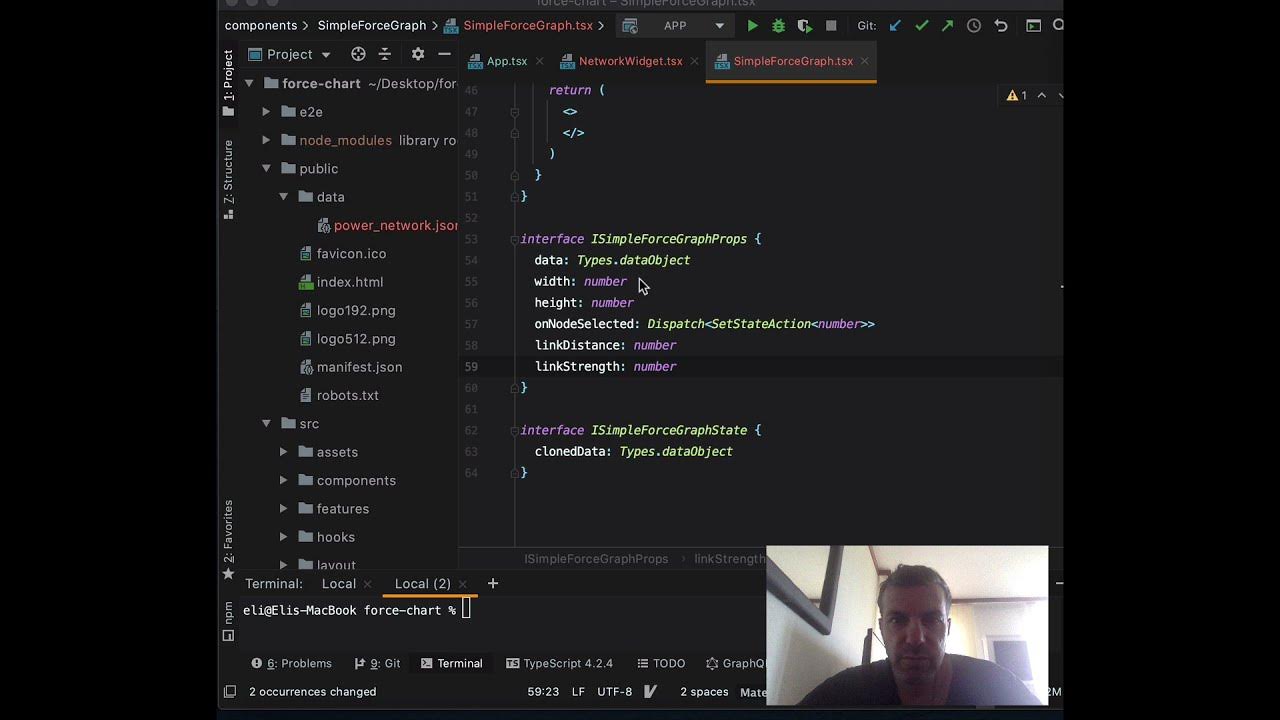Change the LF line separator
The width and height of the screenshot is (1280, 720).
click(x=578, y=692)
